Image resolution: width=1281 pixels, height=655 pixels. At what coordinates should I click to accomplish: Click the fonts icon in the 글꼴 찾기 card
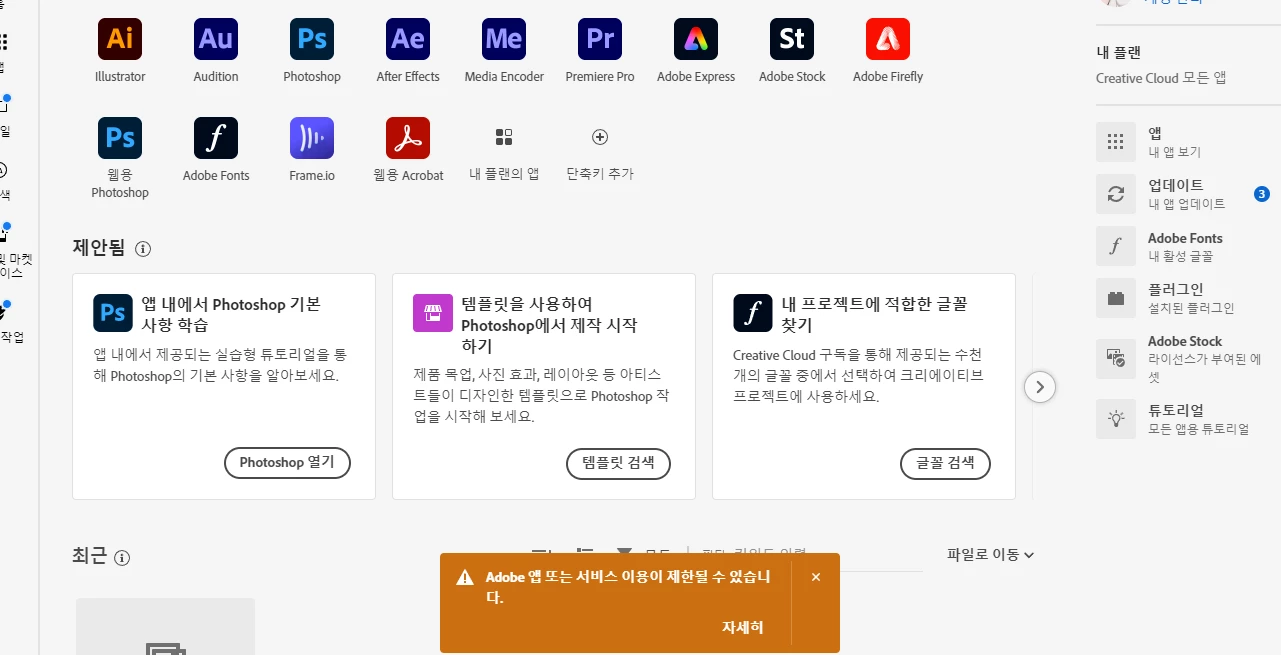753,312
